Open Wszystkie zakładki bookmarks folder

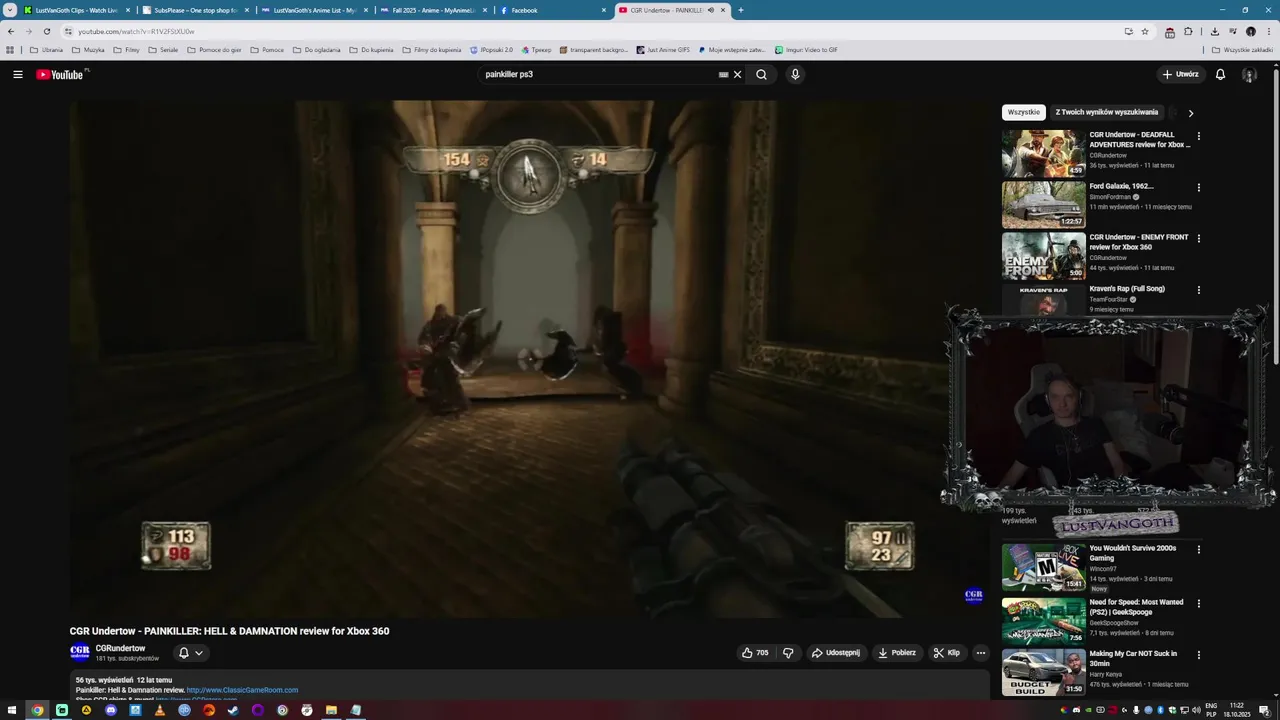[1242, 50]
